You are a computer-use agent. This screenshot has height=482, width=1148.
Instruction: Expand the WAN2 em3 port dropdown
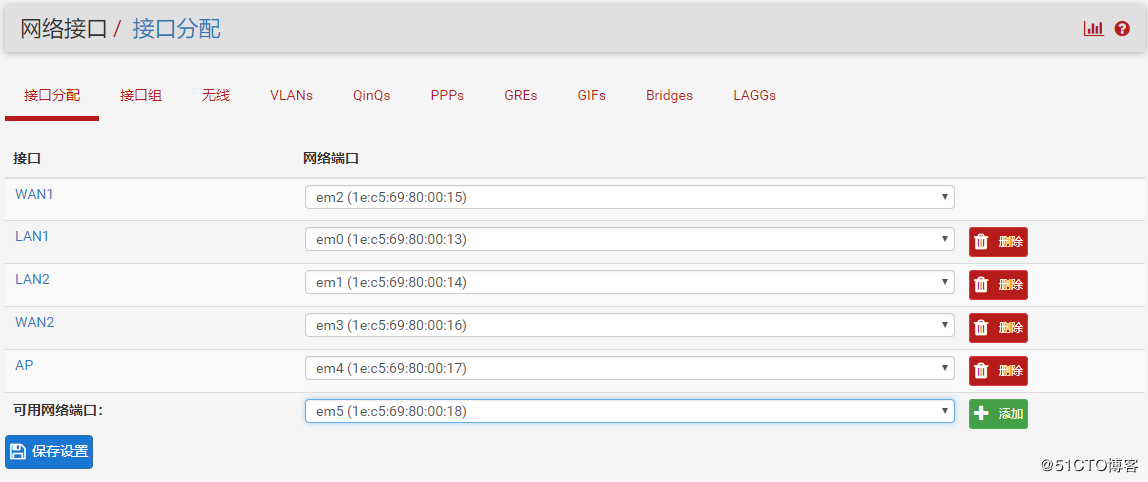(x=629, y=326)
